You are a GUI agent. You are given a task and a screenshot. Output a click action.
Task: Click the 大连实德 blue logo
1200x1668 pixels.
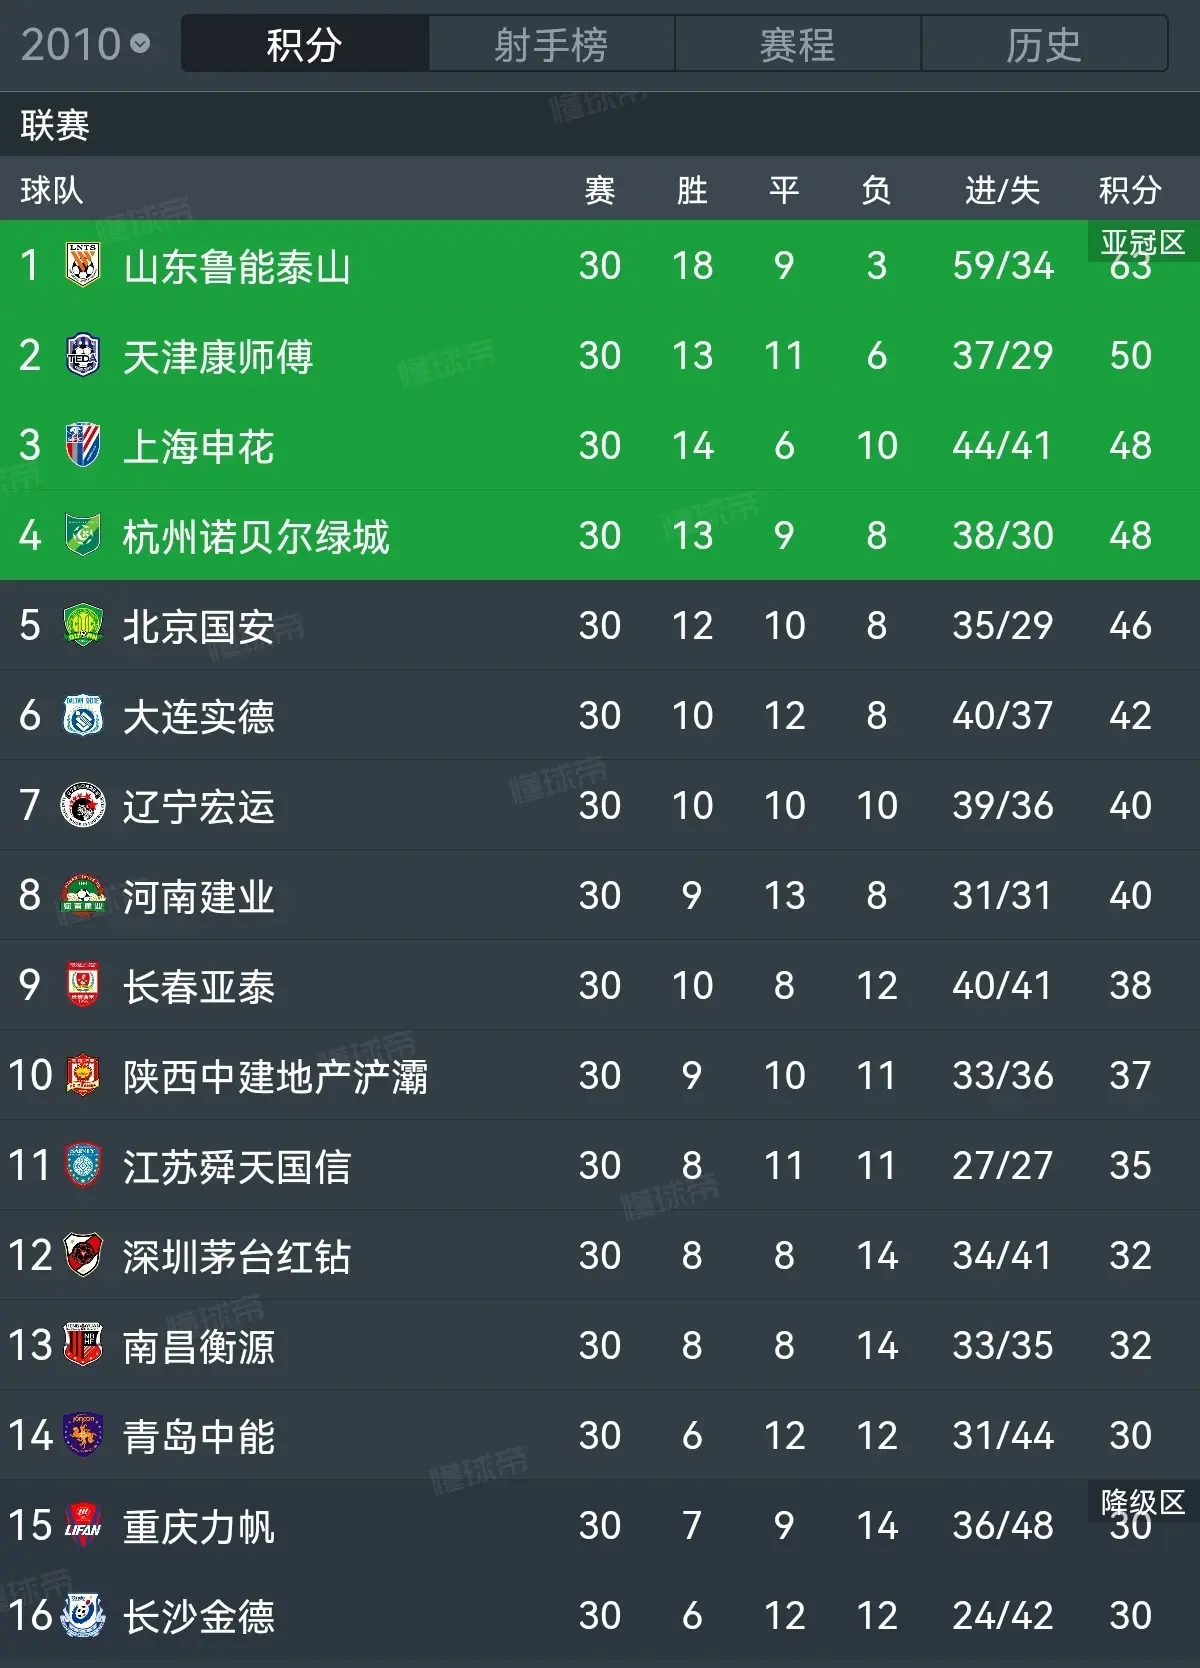(83, 715)
